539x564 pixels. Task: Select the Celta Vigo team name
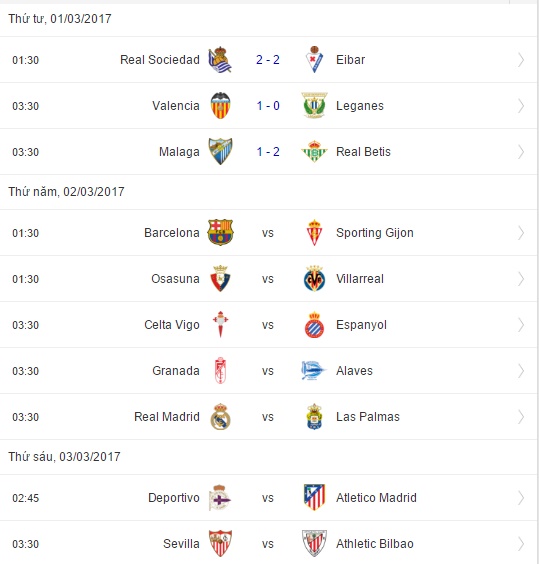[x=172, y=325]
